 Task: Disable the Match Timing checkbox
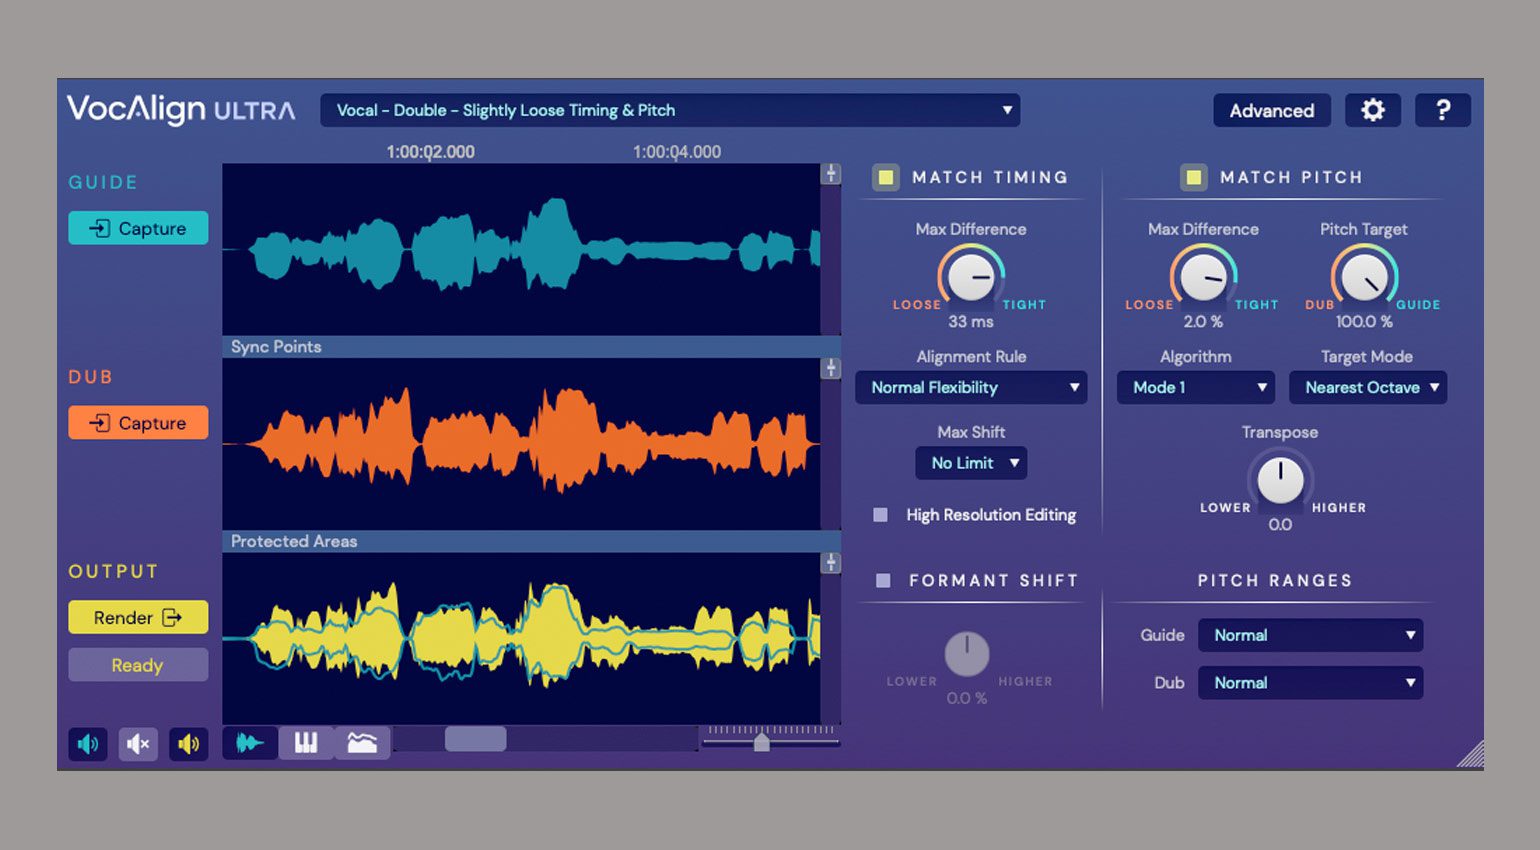click(885, 178)
